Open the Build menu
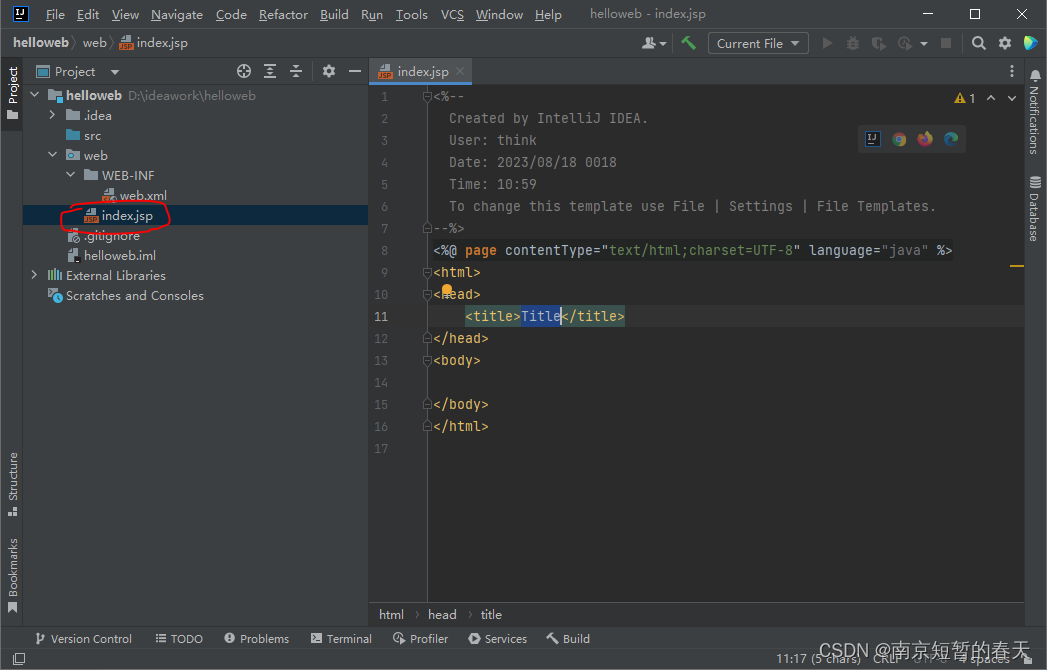This screenshot has height=670, width=1047. pyautogui.click(x=334, y=15)
